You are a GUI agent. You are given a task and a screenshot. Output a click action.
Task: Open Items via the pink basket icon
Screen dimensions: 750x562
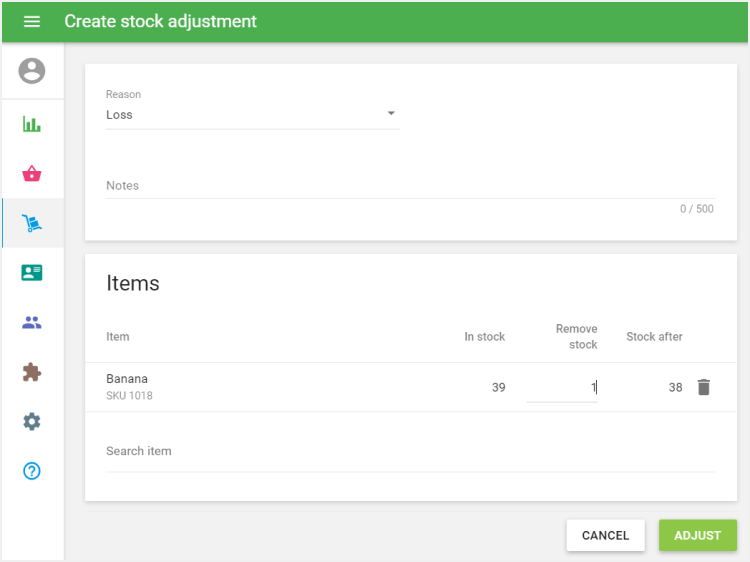32,174
